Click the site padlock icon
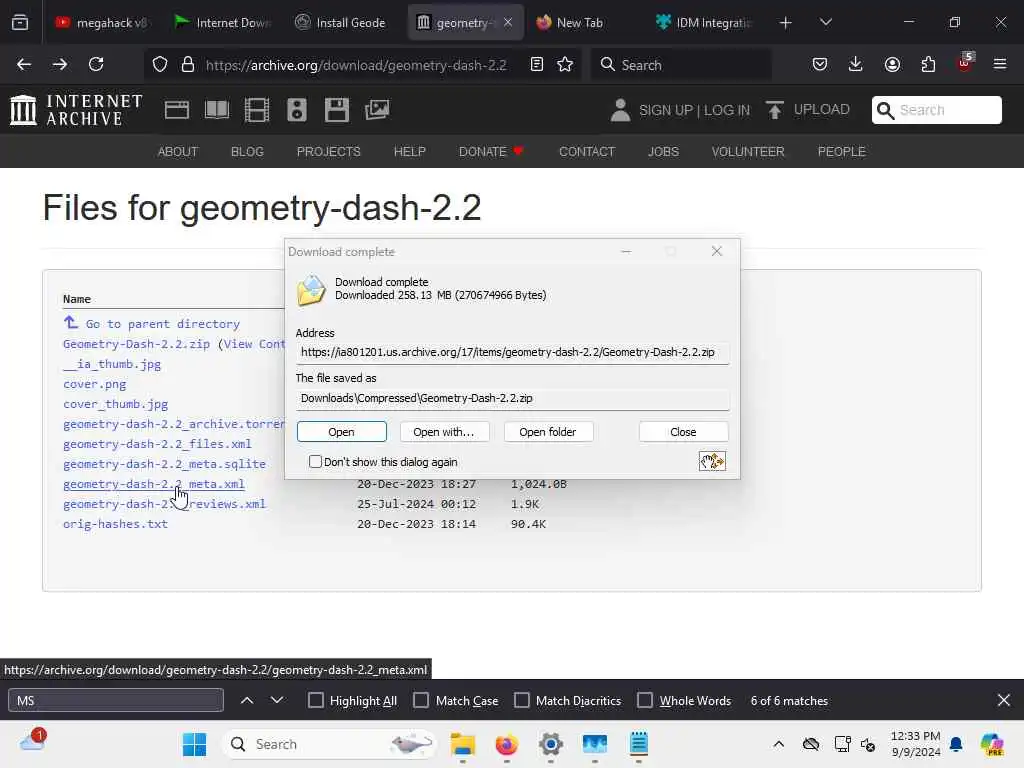The width and height of the screenshot is (1024, 768). [x=188, y=65]
